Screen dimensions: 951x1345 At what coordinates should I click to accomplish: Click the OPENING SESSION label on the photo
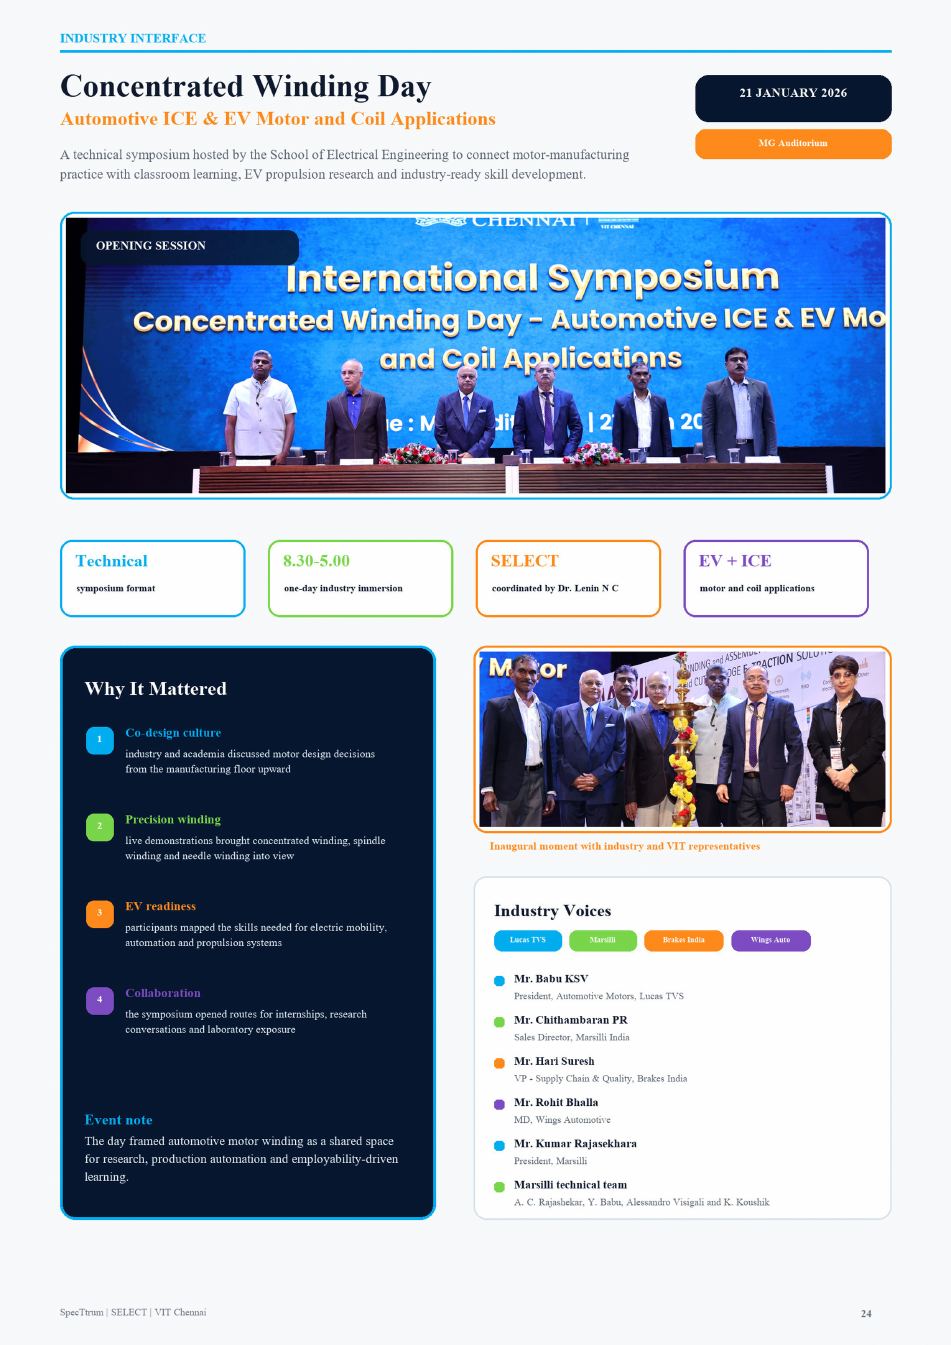click(x=189, y=247)
